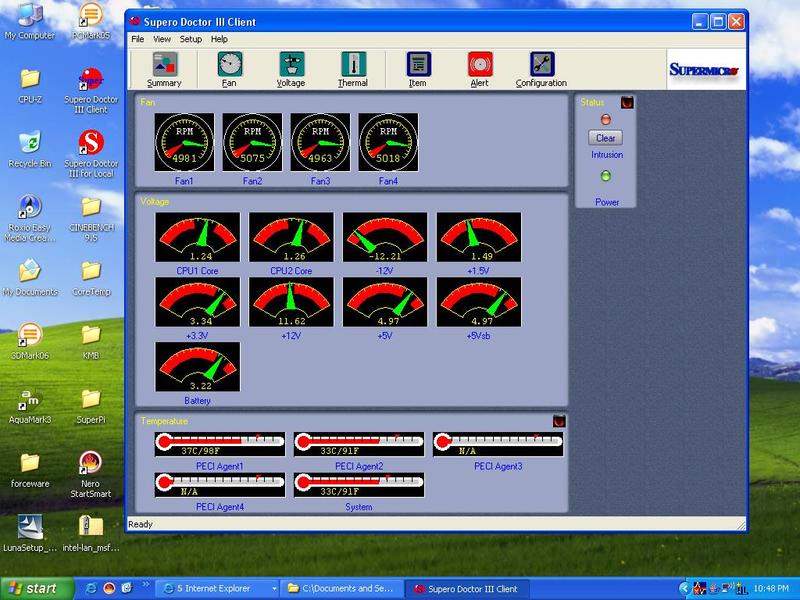Open the Configuration toolbar icon

[x=541, y=69]
